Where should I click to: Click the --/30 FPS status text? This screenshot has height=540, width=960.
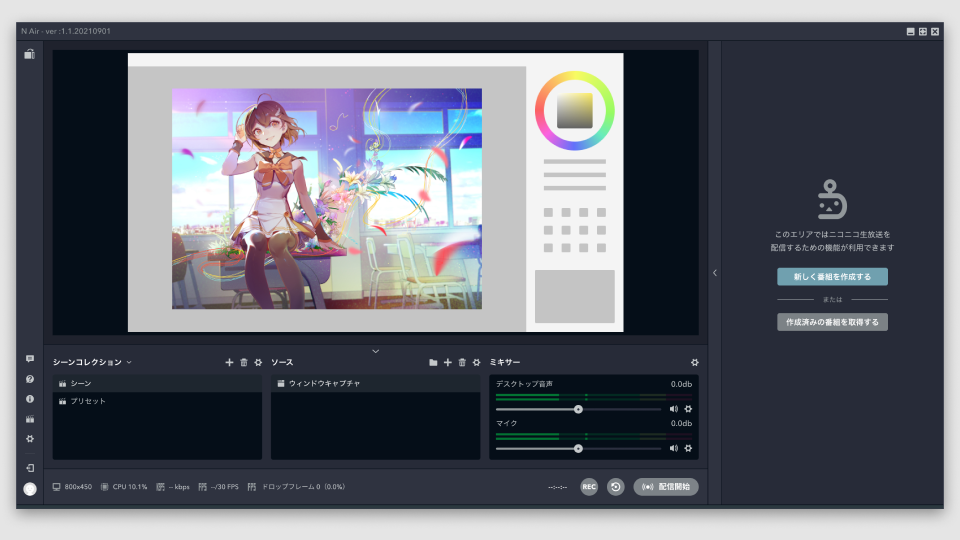[x=225, y=487]
